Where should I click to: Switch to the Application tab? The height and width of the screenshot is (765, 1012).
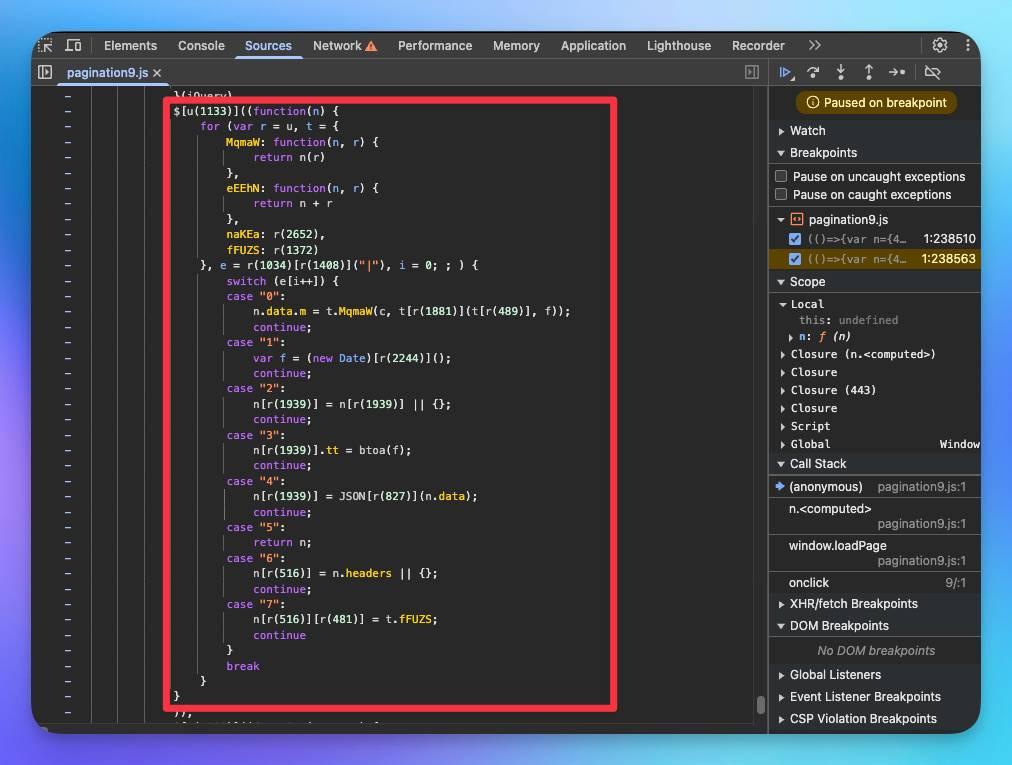[x=593, y=46]
